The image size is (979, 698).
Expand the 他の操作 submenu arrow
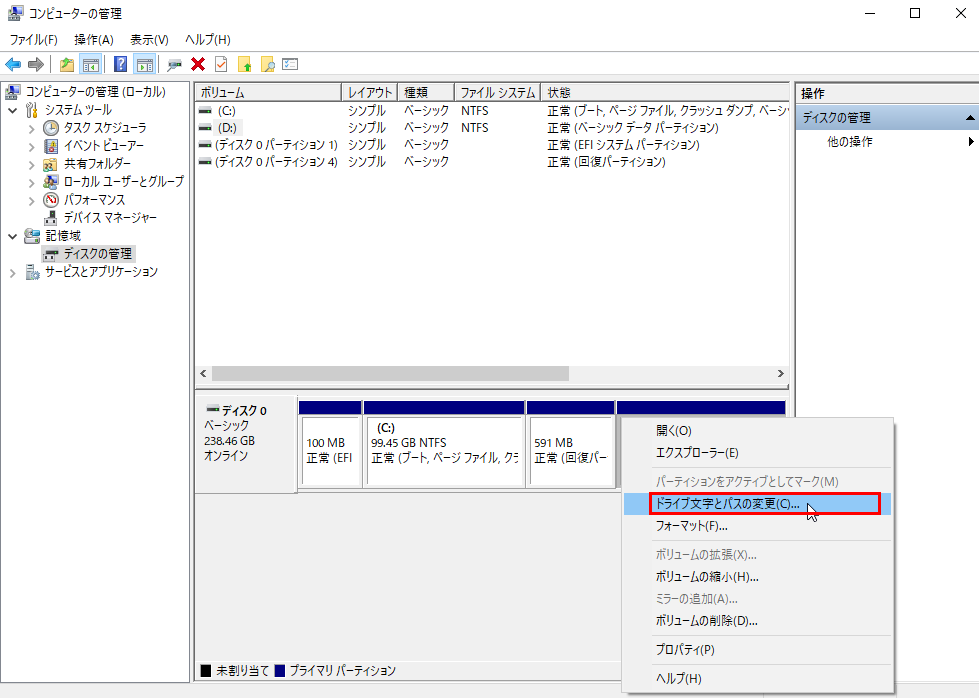[x=969, y=140]
